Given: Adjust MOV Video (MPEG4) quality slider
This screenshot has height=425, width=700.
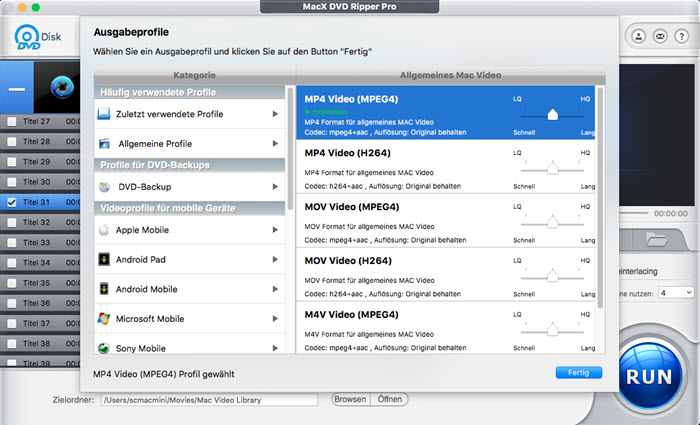Looking at the screenshot, I should click(x=553, y=222).
